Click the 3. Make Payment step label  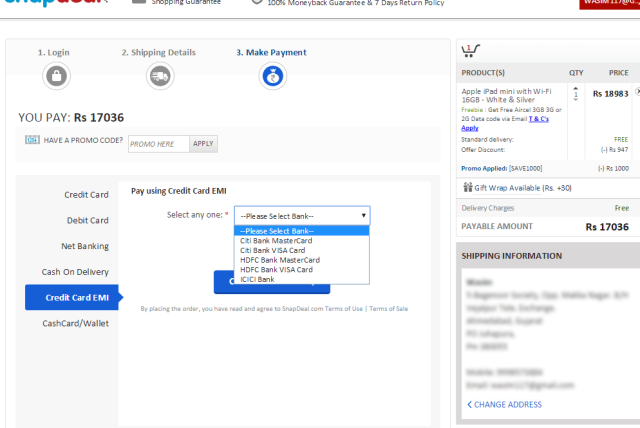(271, 52)
